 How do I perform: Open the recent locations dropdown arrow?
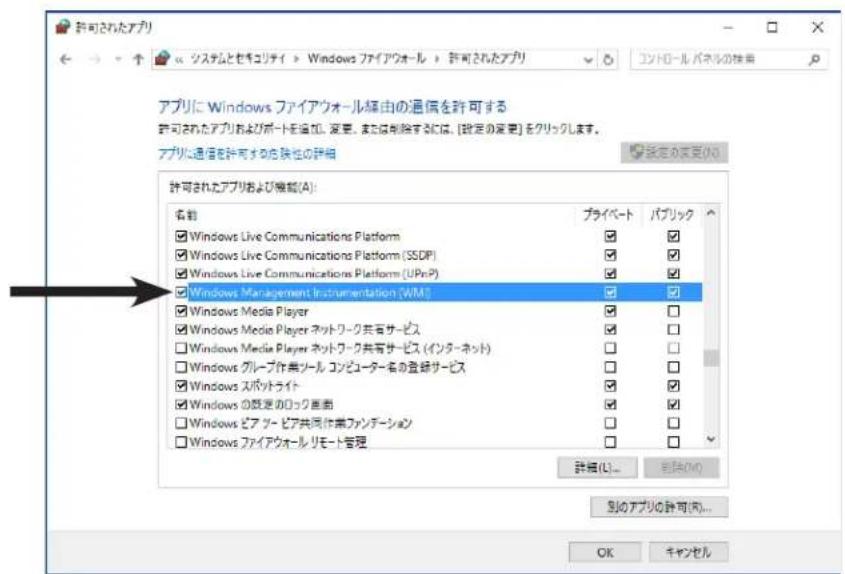tap(118, 59)
